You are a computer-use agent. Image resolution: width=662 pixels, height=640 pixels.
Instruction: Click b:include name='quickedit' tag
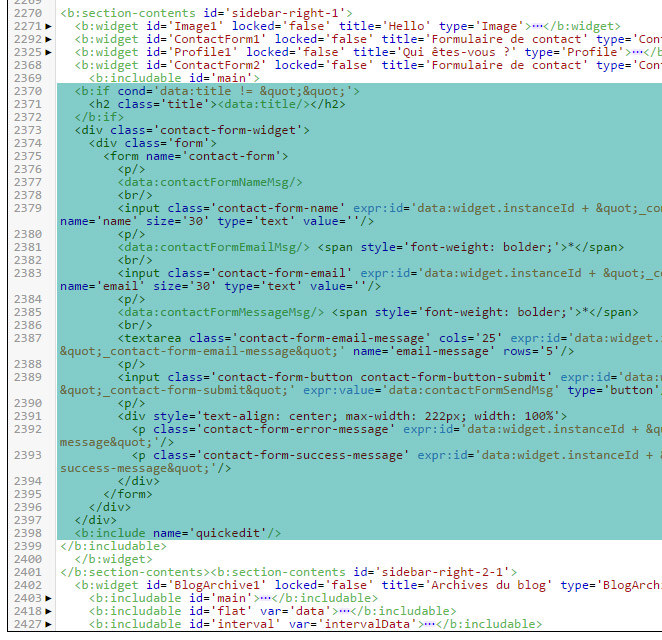click(178, 533)
